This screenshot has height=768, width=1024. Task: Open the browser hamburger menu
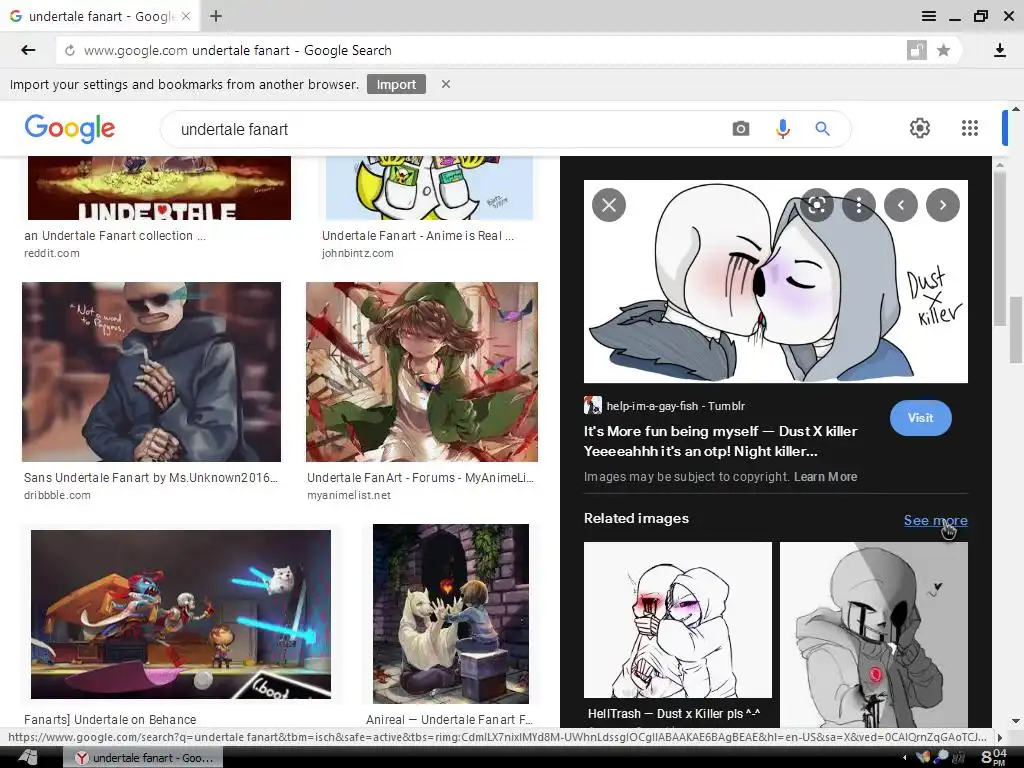click(929, 16)
